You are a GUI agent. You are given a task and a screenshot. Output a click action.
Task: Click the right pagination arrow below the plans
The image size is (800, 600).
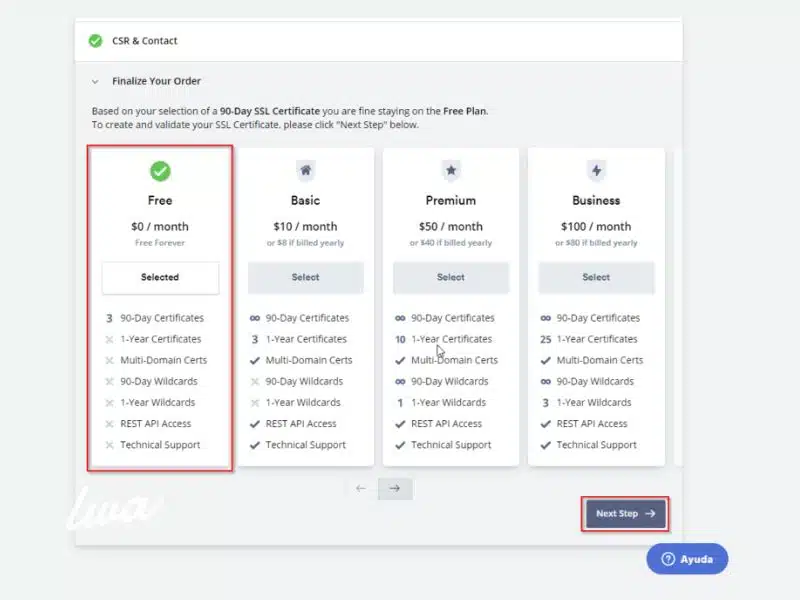pyautogui.click(x=394, y=488)
